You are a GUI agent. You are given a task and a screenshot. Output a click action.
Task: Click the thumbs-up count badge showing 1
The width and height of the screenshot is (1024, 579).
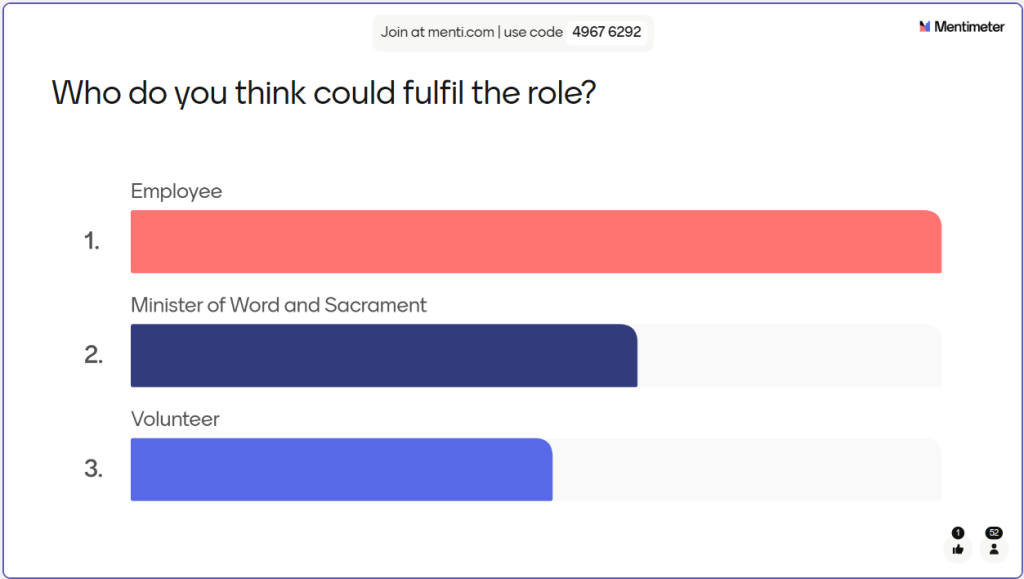(958, 533)
